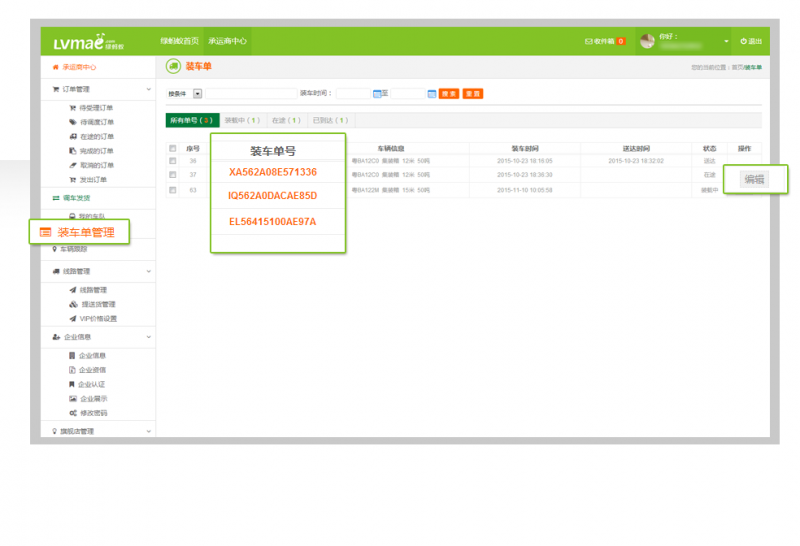Open loading order XA562A08E571336
Screen dimensions: 800x546
(x=273, y=172)
